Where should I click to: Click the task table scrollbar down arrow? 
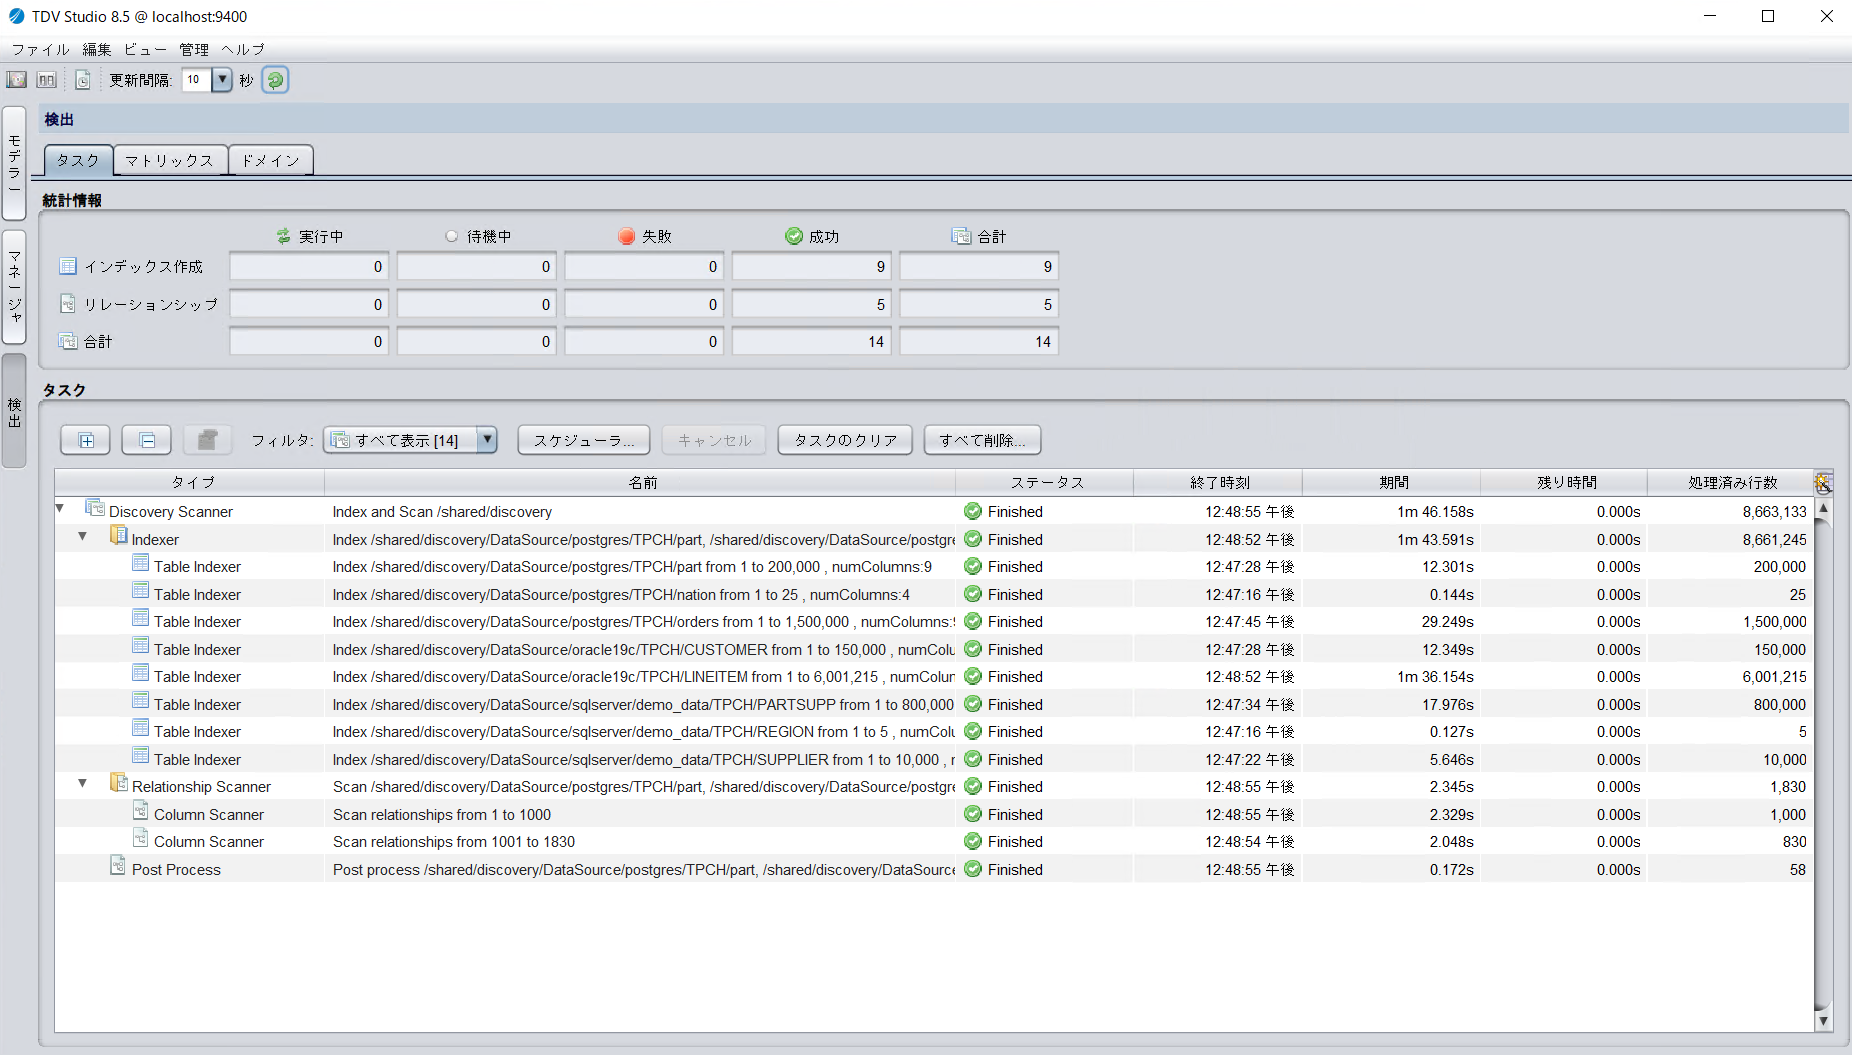tap(1824, 1021)
